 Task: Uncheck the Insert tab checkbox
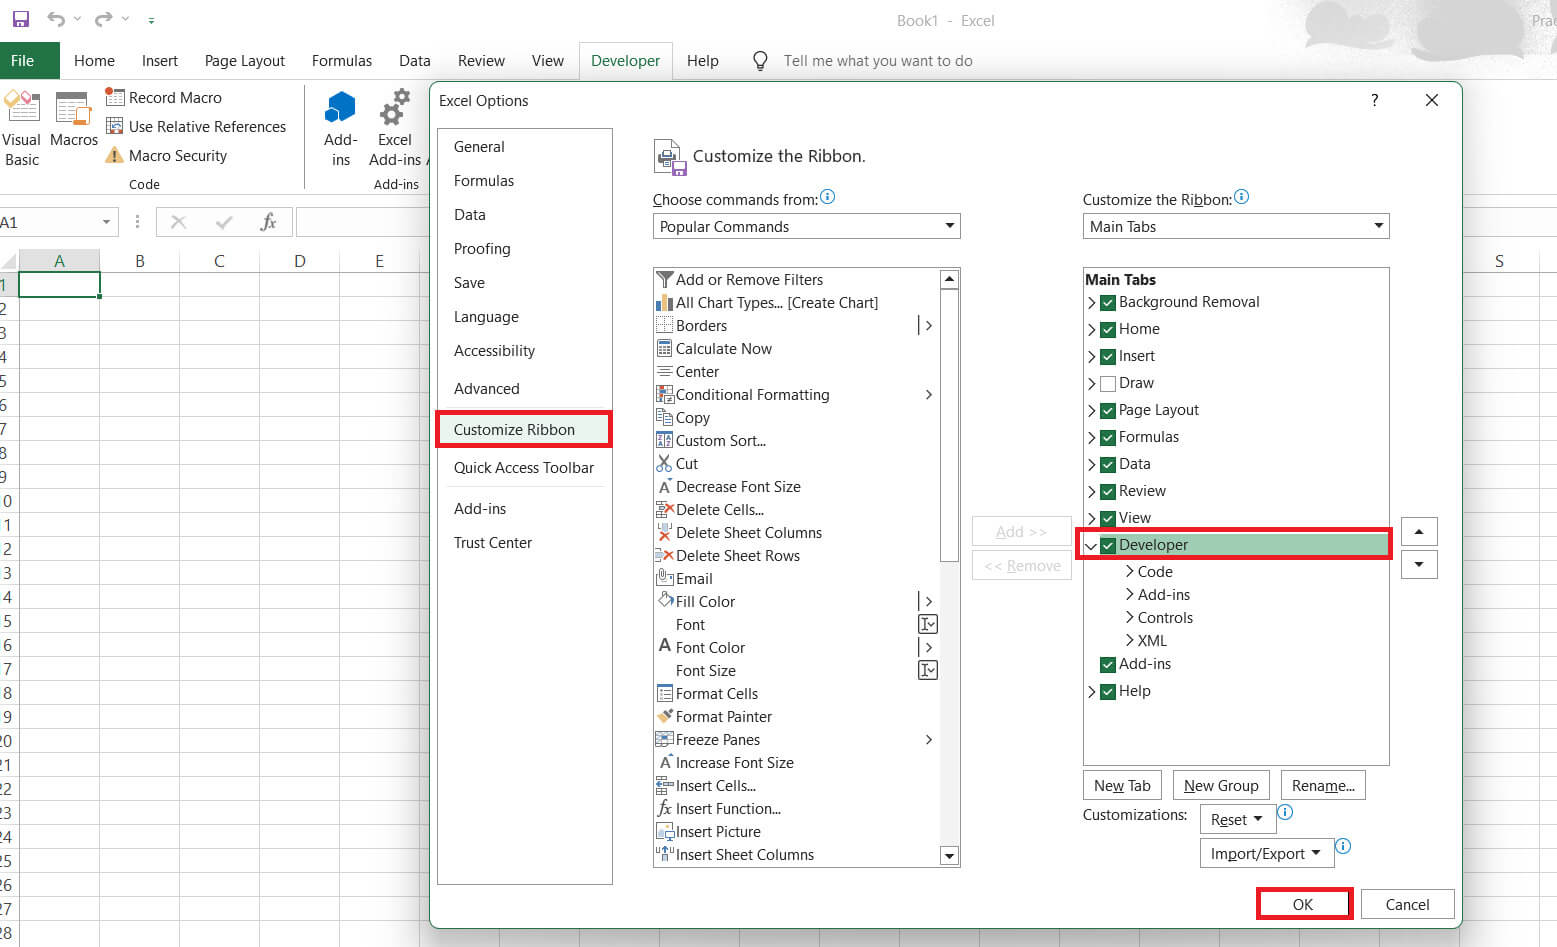[x=1107, y=356]
